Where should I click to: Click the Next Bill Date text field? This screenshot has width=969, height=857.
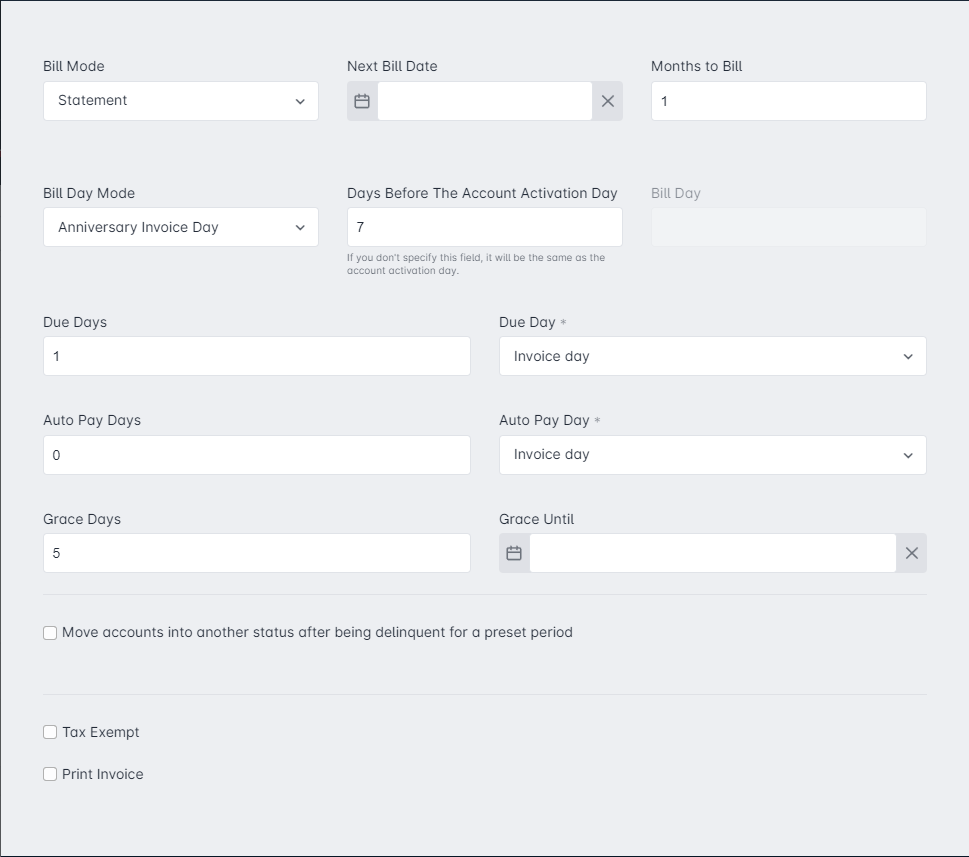pyautogui.click(x=485, y=101)
